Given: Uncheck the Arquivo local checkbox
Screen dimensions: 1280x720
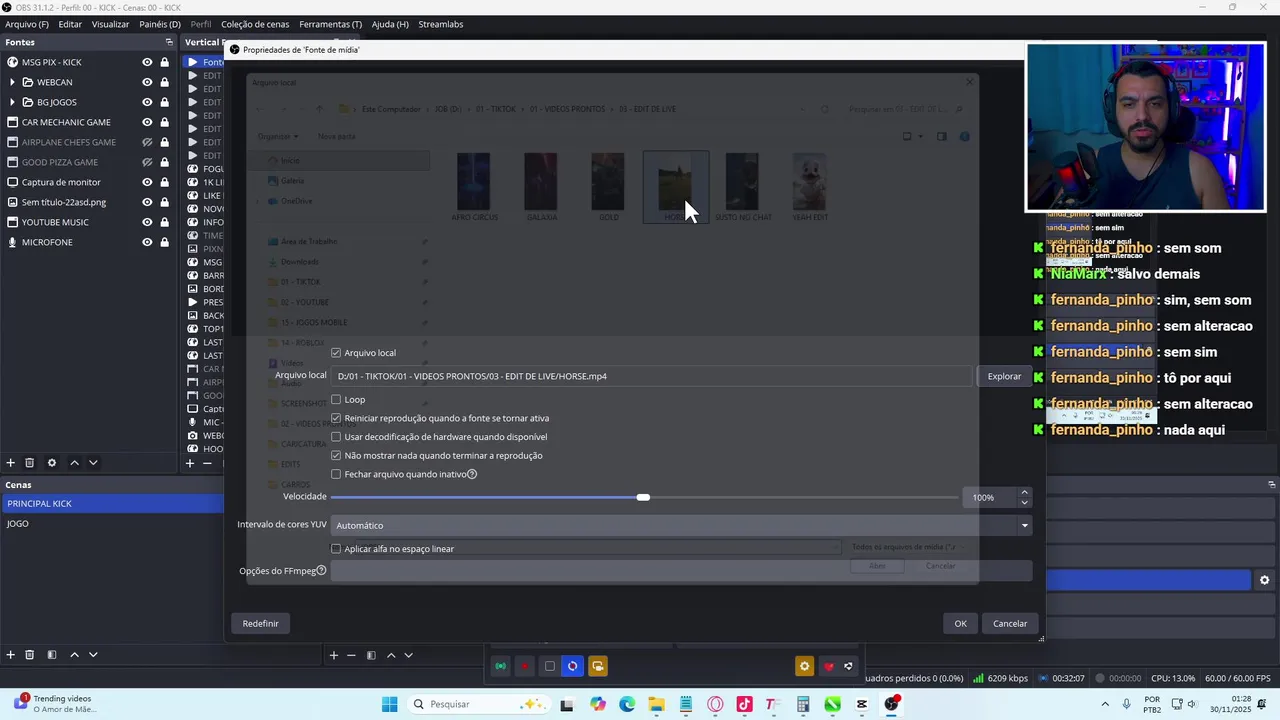Looking at the screenshot, I should [336, 353].
